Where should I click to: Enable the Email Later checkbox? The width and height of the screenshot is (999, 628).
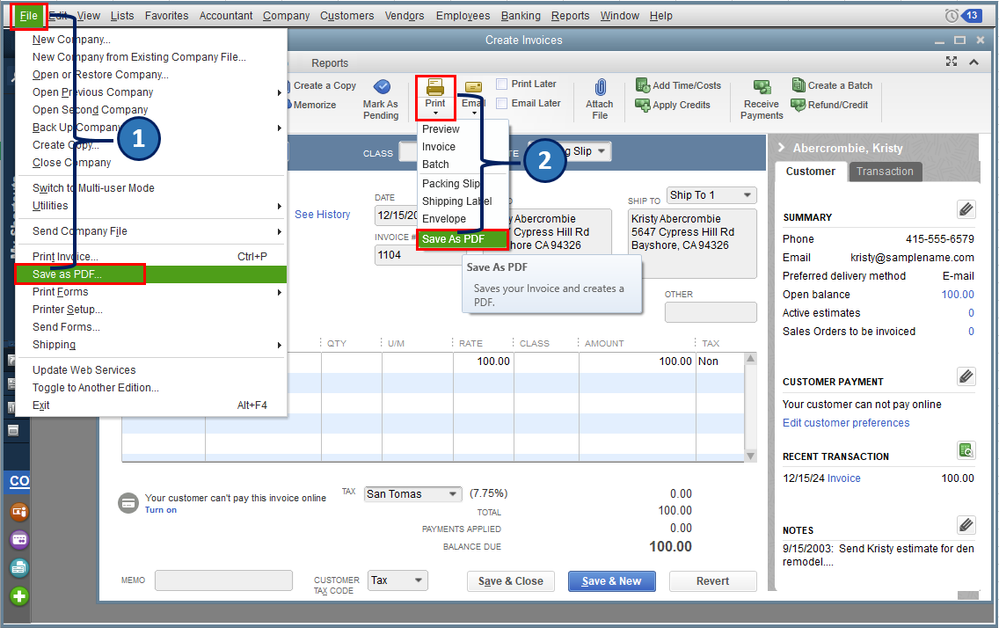click(x=502, y=103)
